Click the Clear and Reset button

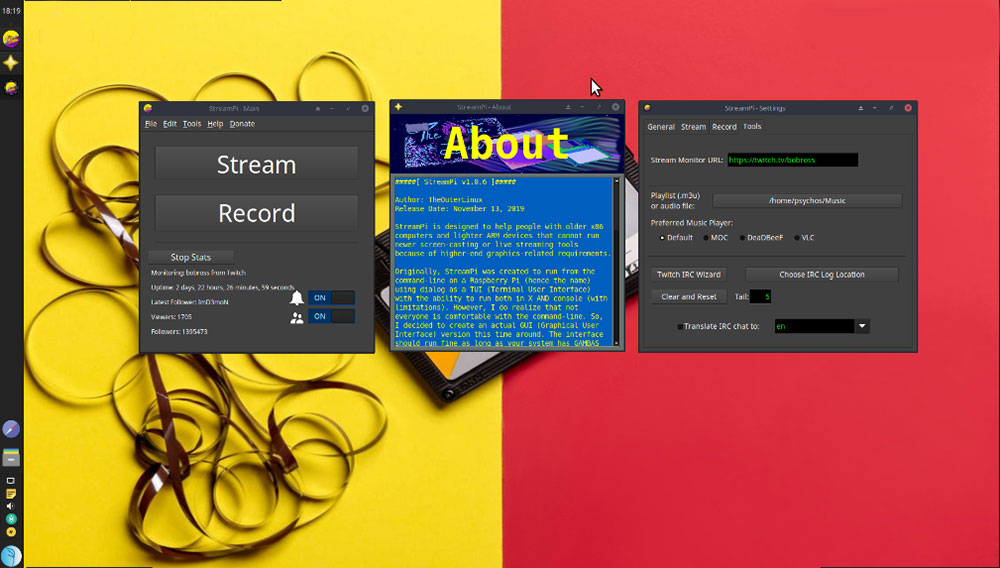[x=688, y=296]
